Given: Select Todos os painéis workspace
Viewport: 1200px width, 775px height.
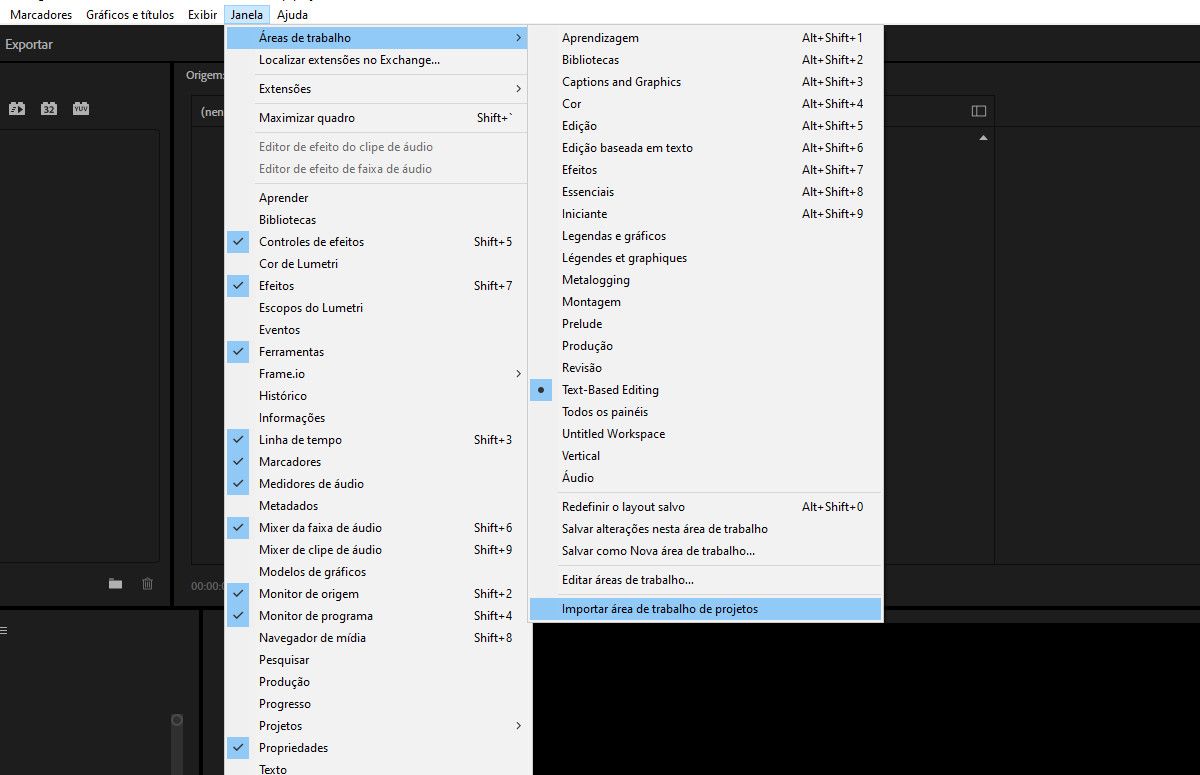Looking at the screenshot, I should click(706, 412).
